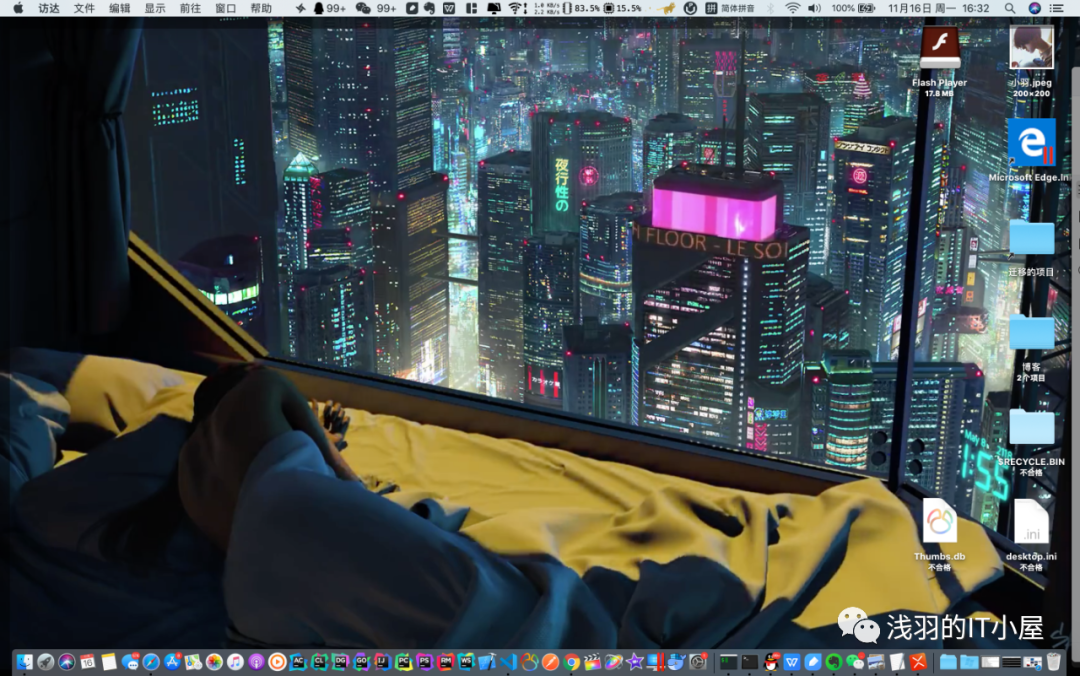Launch GoLand (GO) from the Dock
This screenshot has width=1080, height=676.
pyautogui.click(x=362, y=662)
